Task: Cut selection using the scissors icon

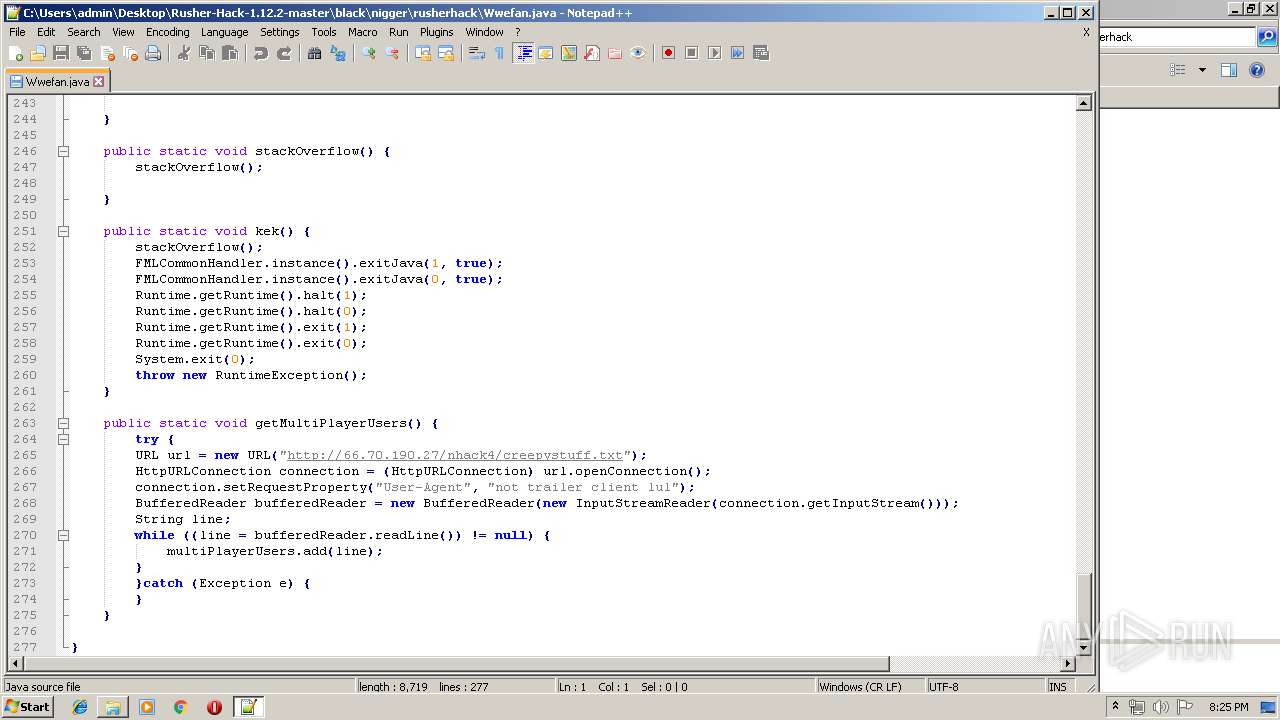Action: tap(183, 53)
